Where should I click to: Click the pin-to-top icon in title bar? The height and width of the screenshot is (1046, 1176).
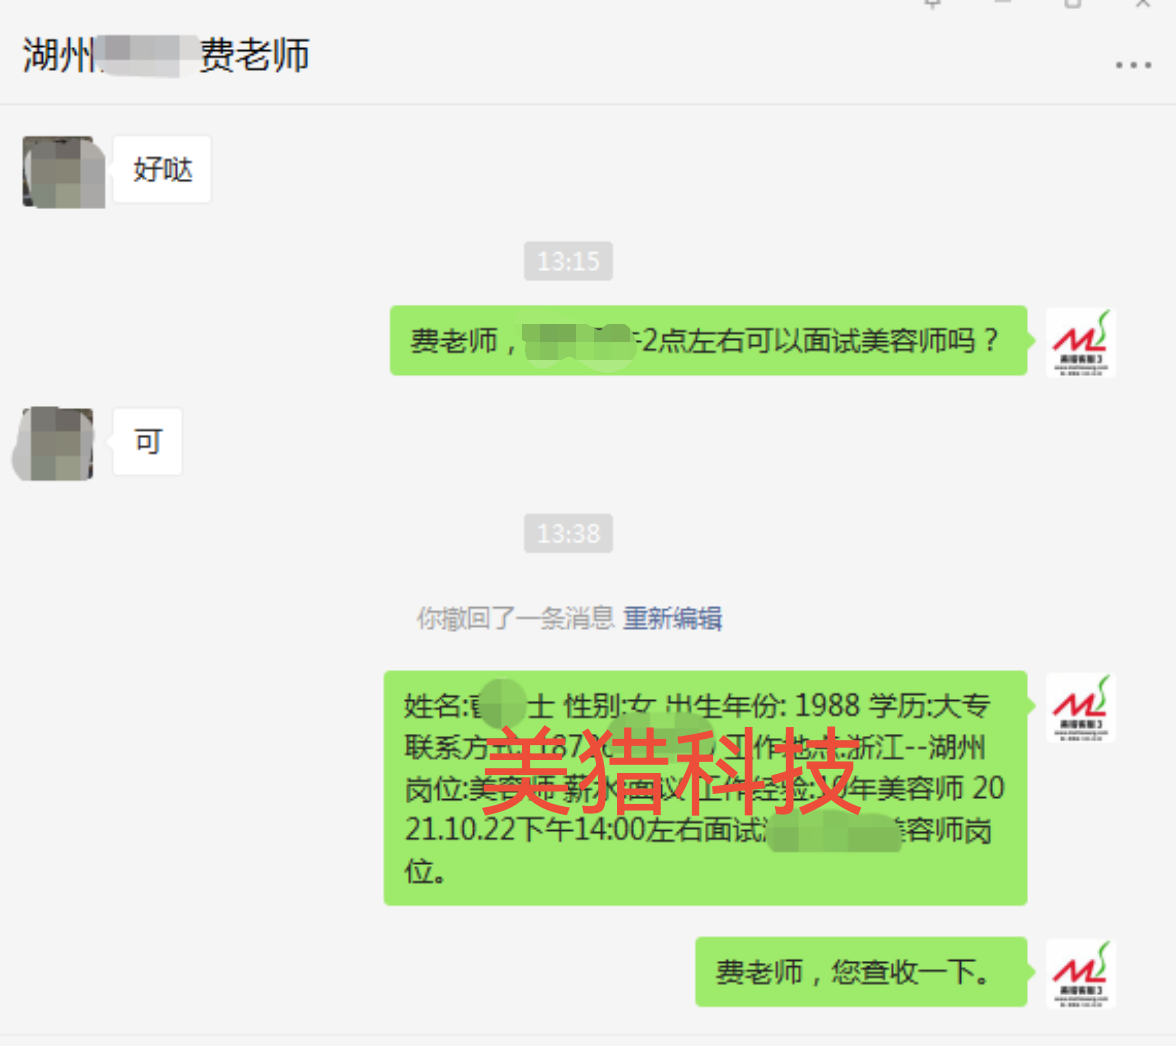(932, 4)
